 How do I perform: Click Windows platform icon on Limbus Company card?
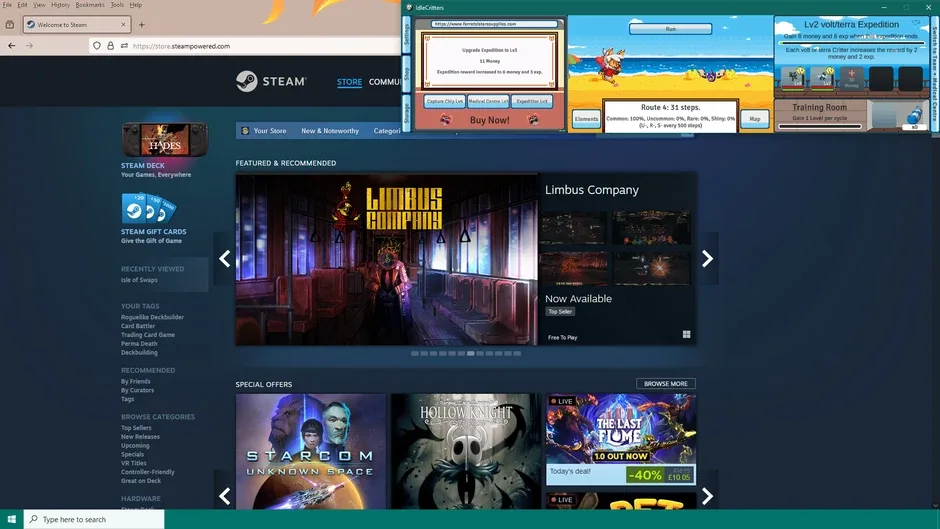(686, 335)
